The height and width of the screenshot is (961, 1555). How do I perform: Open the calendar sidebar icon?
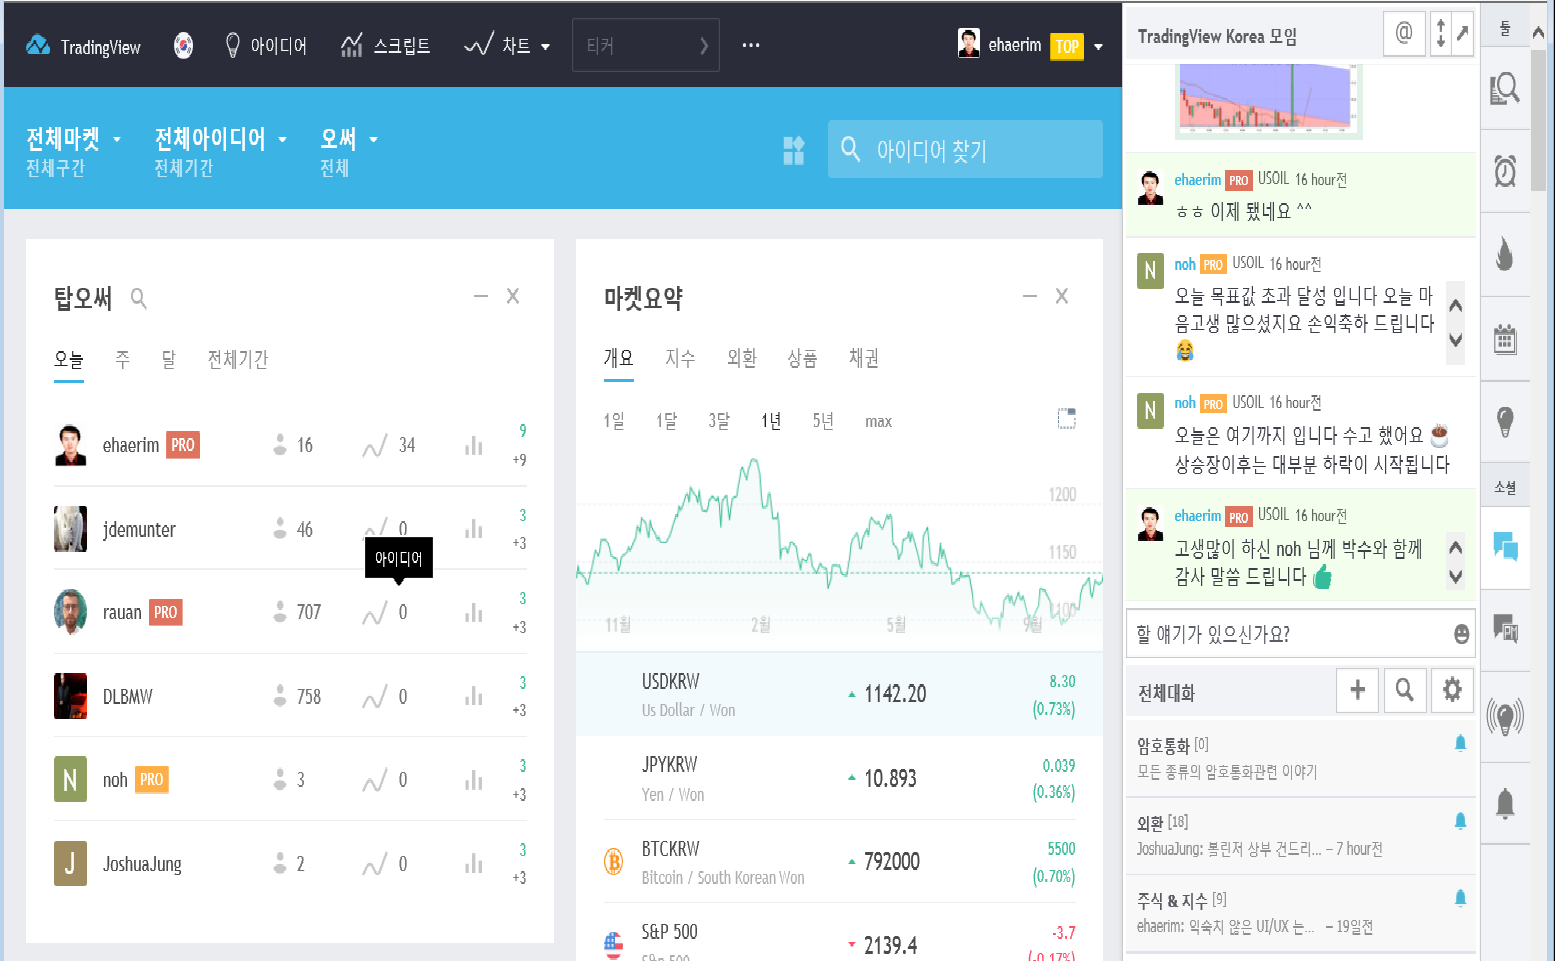1505,339
